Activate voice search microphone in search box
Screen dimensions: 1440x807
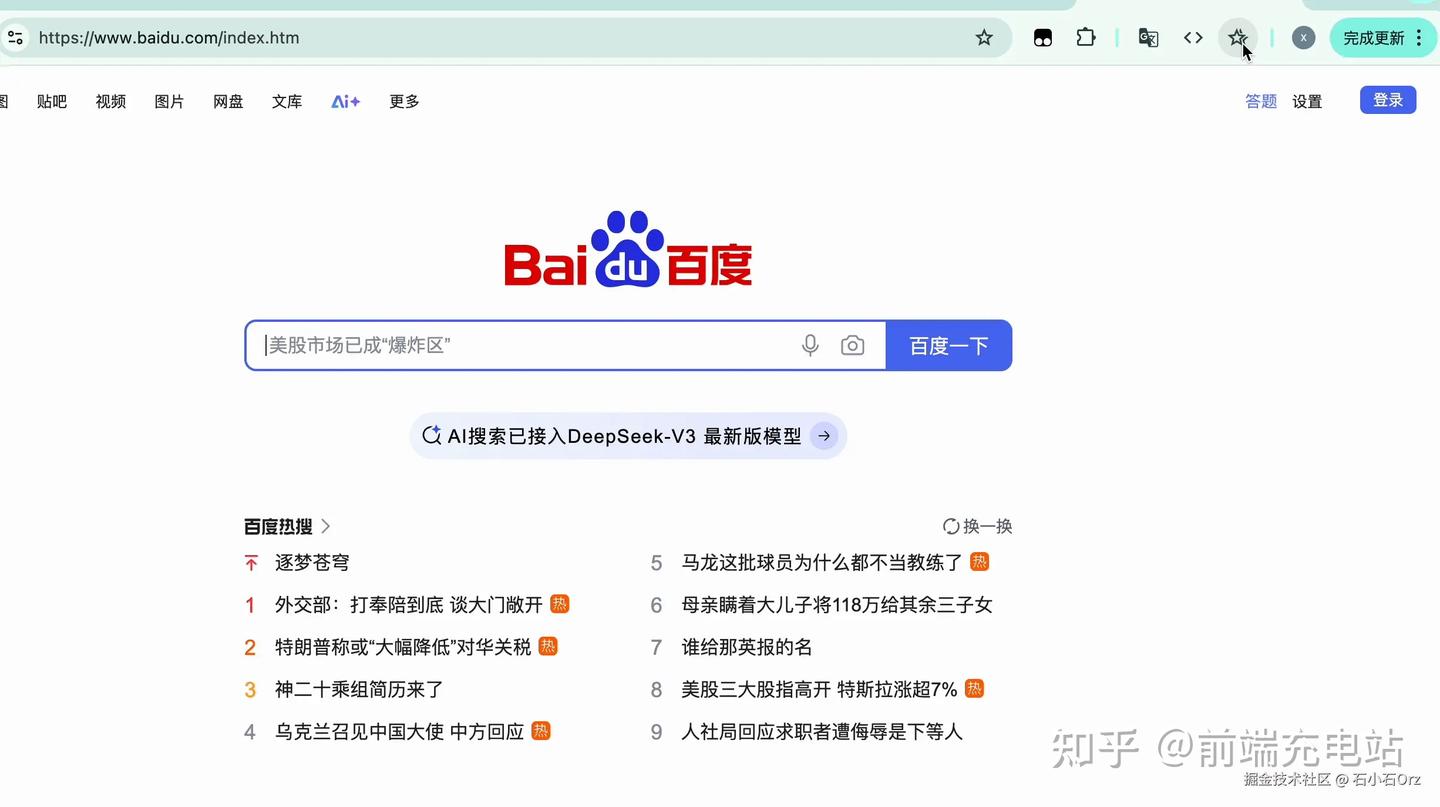[810, 345]
